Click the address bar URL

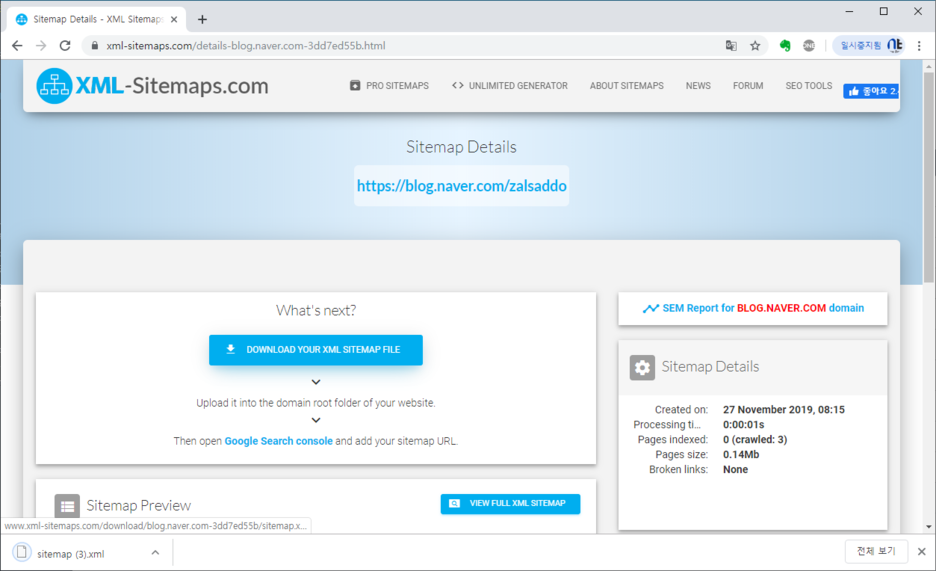coord(245,45)
